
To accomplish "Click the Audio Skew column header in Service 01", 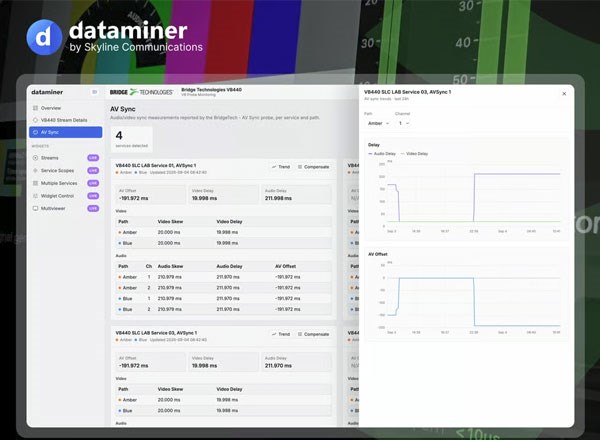I will tap(170, 266).
